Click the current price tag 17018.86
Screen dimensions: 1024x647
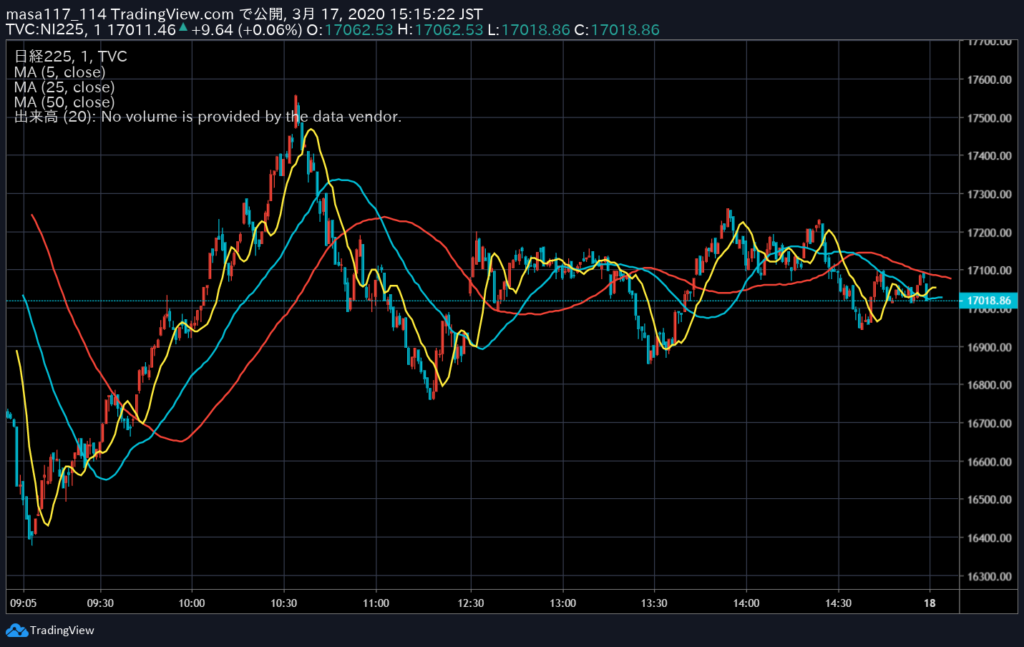point(989,301)
